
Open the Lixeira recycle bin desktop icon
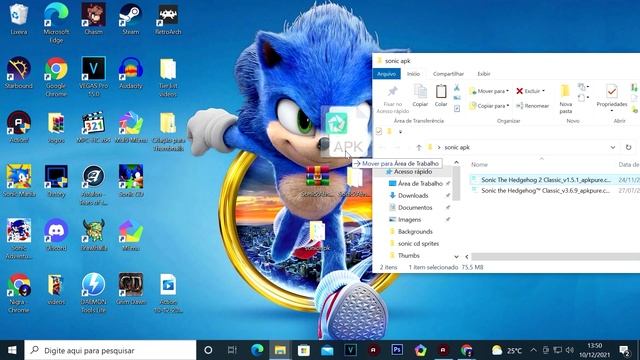(x=18, y=18)
